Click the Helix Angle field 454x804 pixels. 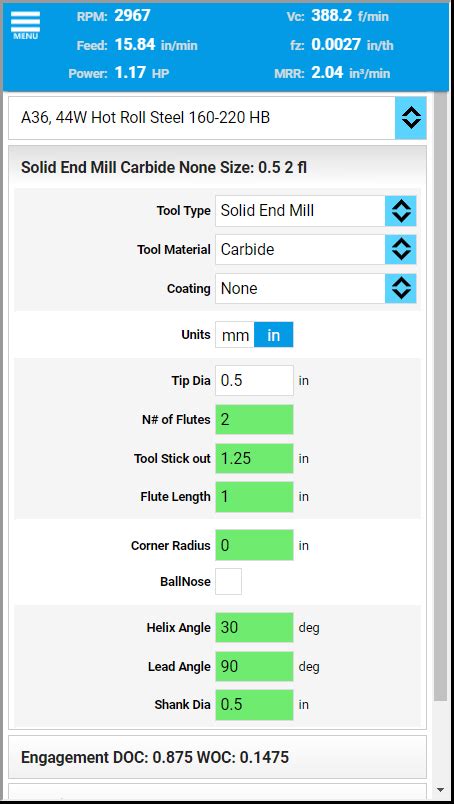pos(254,628)
